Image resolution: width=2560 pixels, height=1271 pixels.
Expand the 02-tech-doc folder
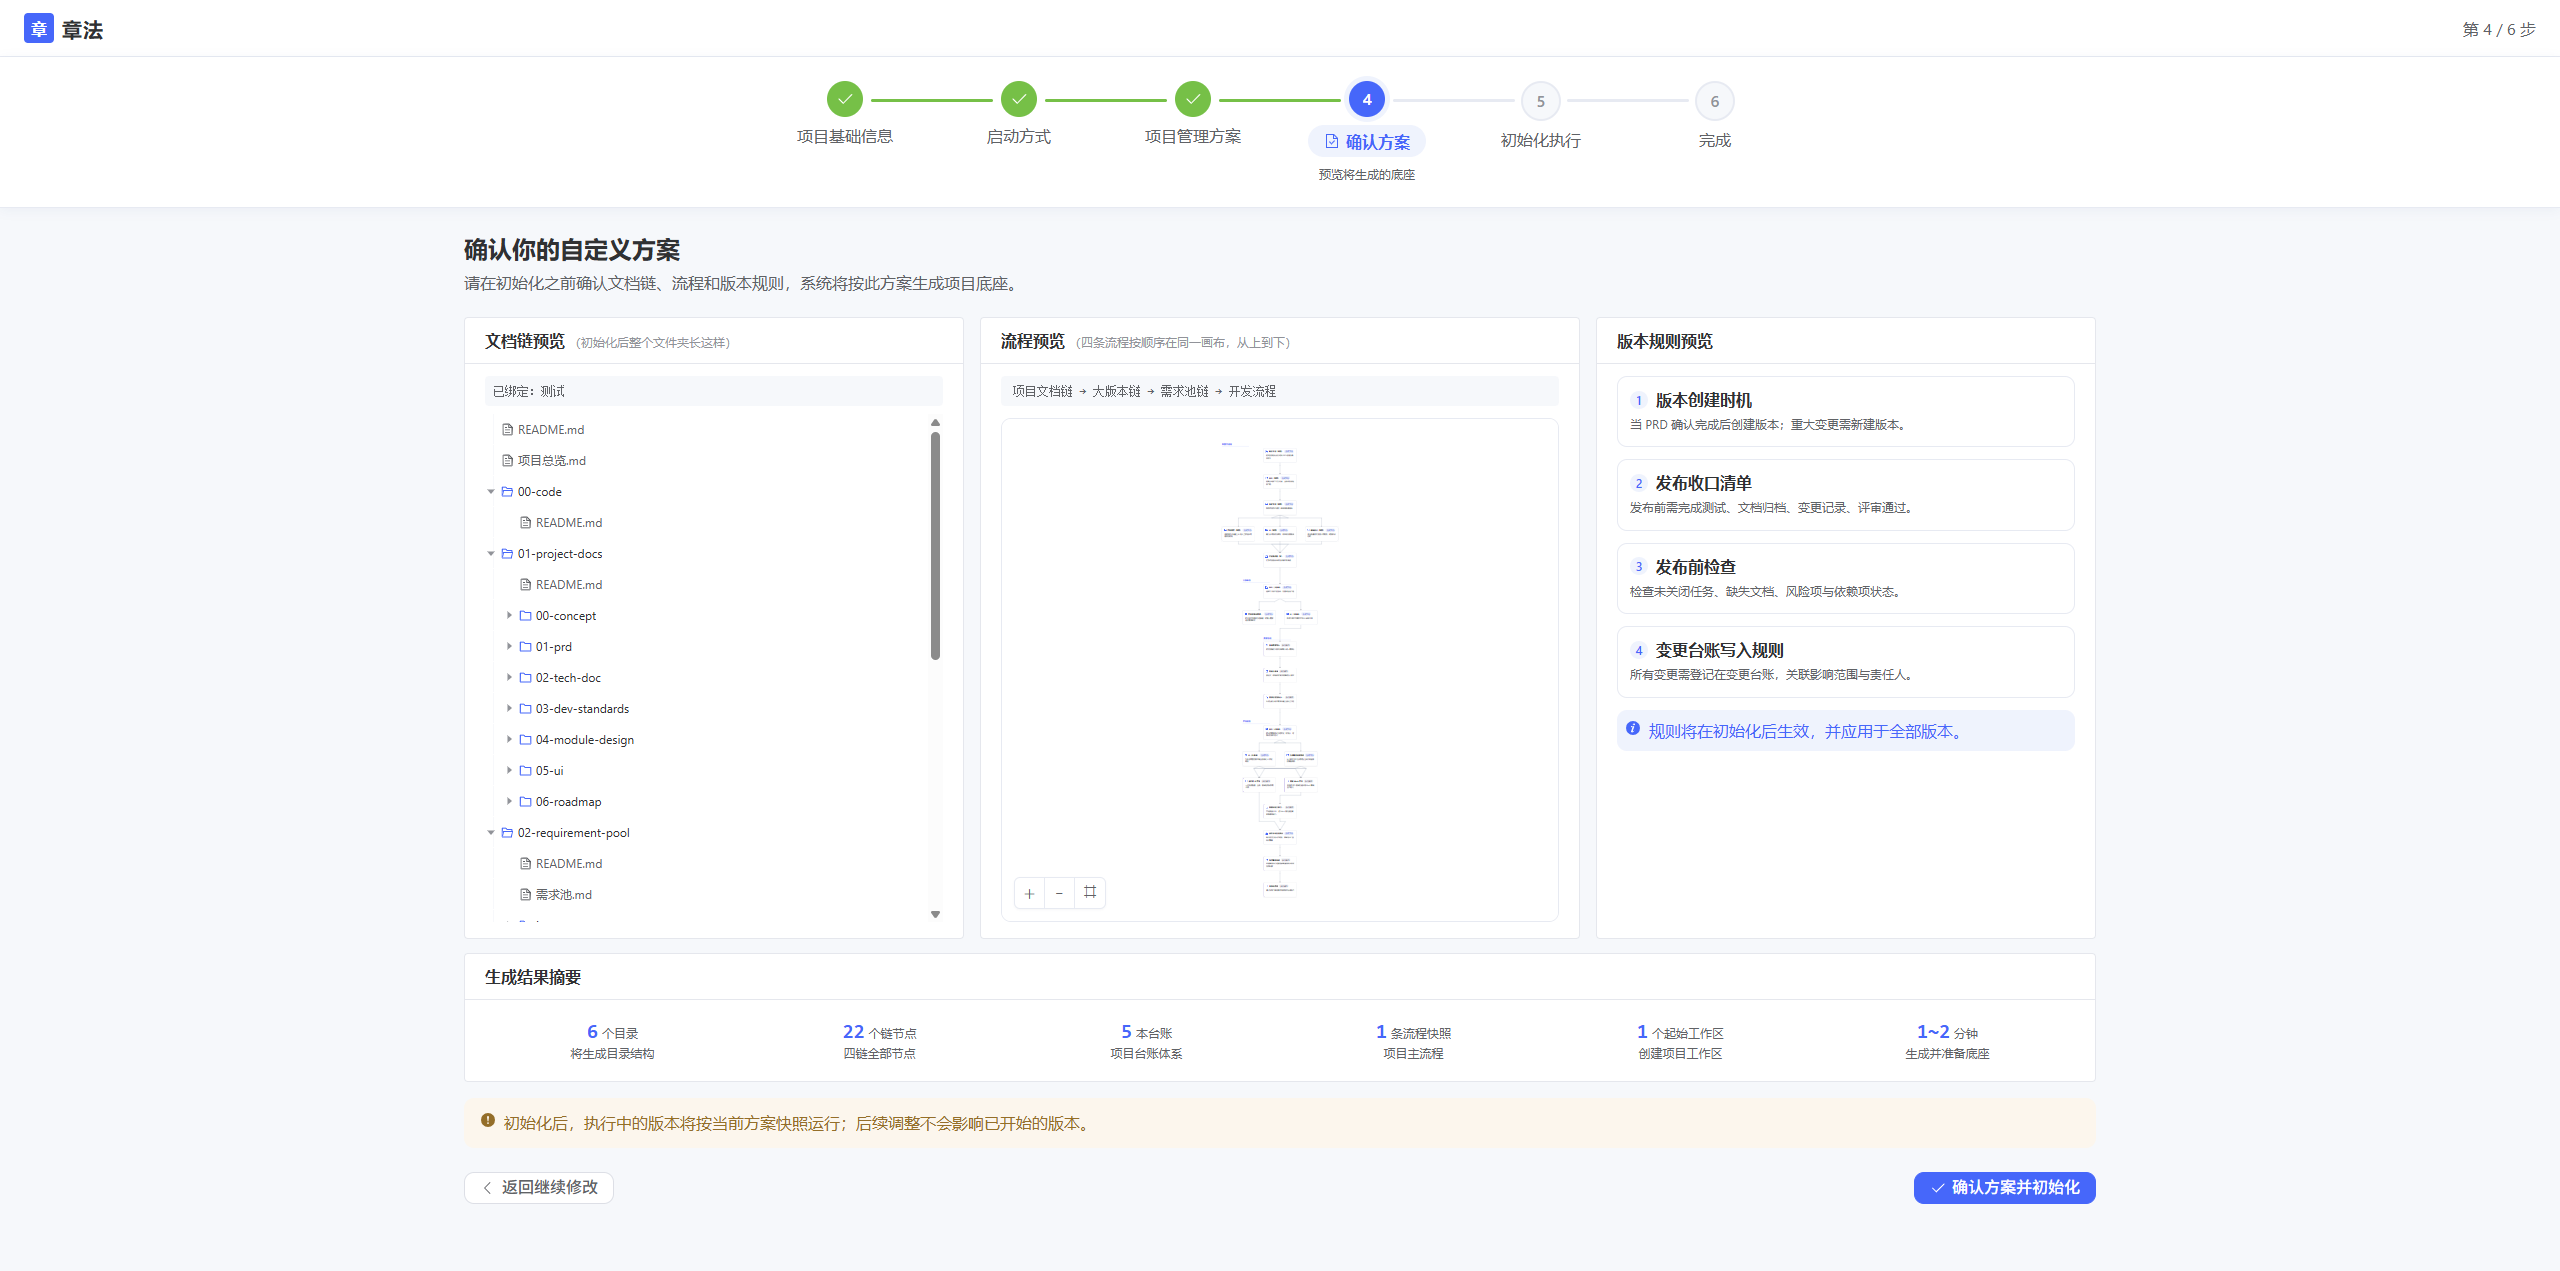(509, 678)
